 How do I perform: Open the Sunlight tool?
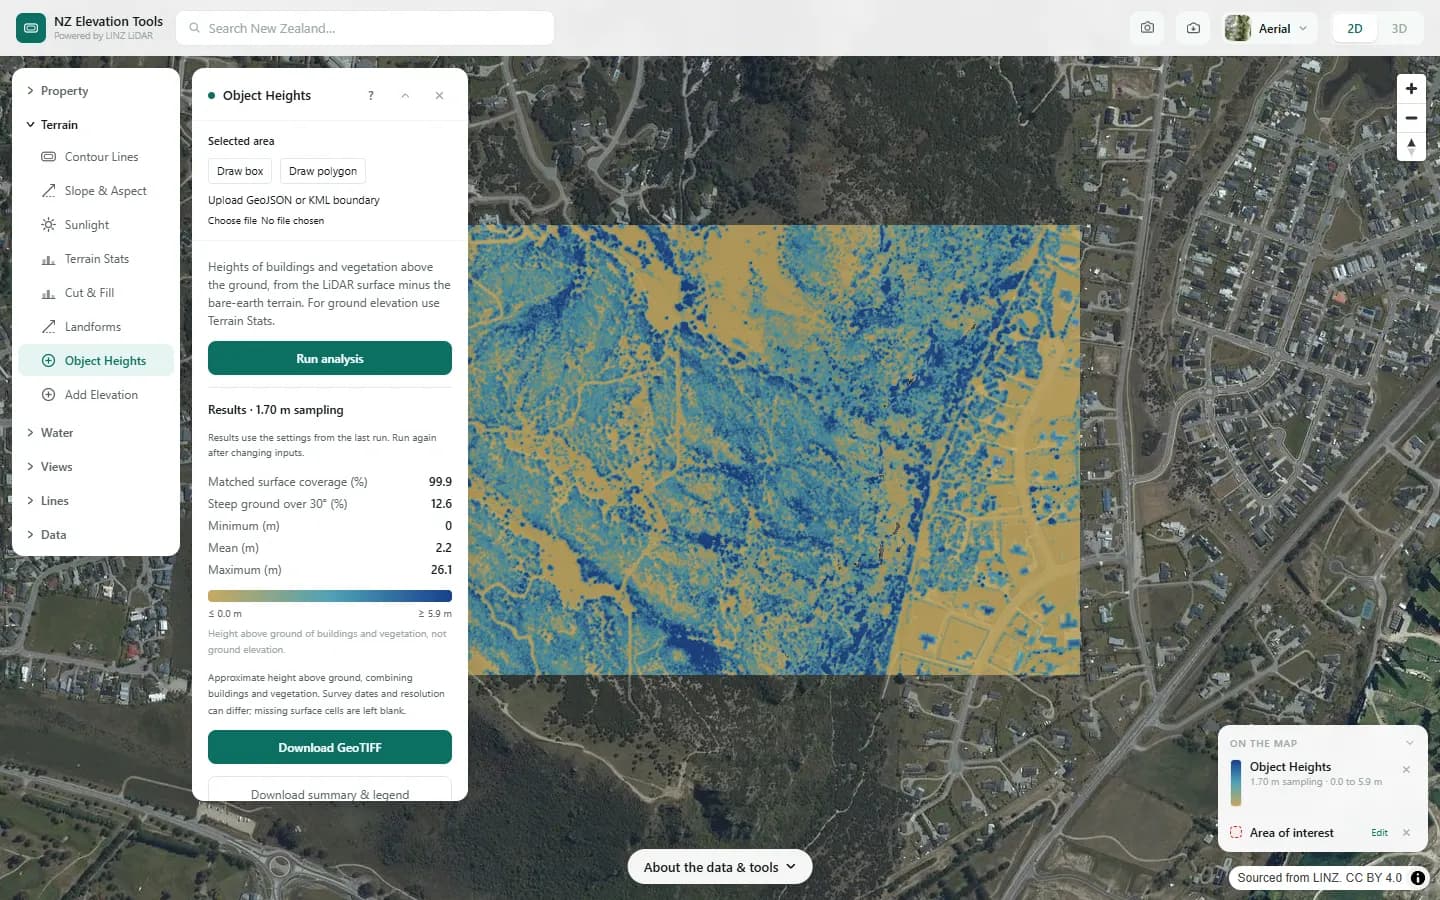click(x=96, y=225)
